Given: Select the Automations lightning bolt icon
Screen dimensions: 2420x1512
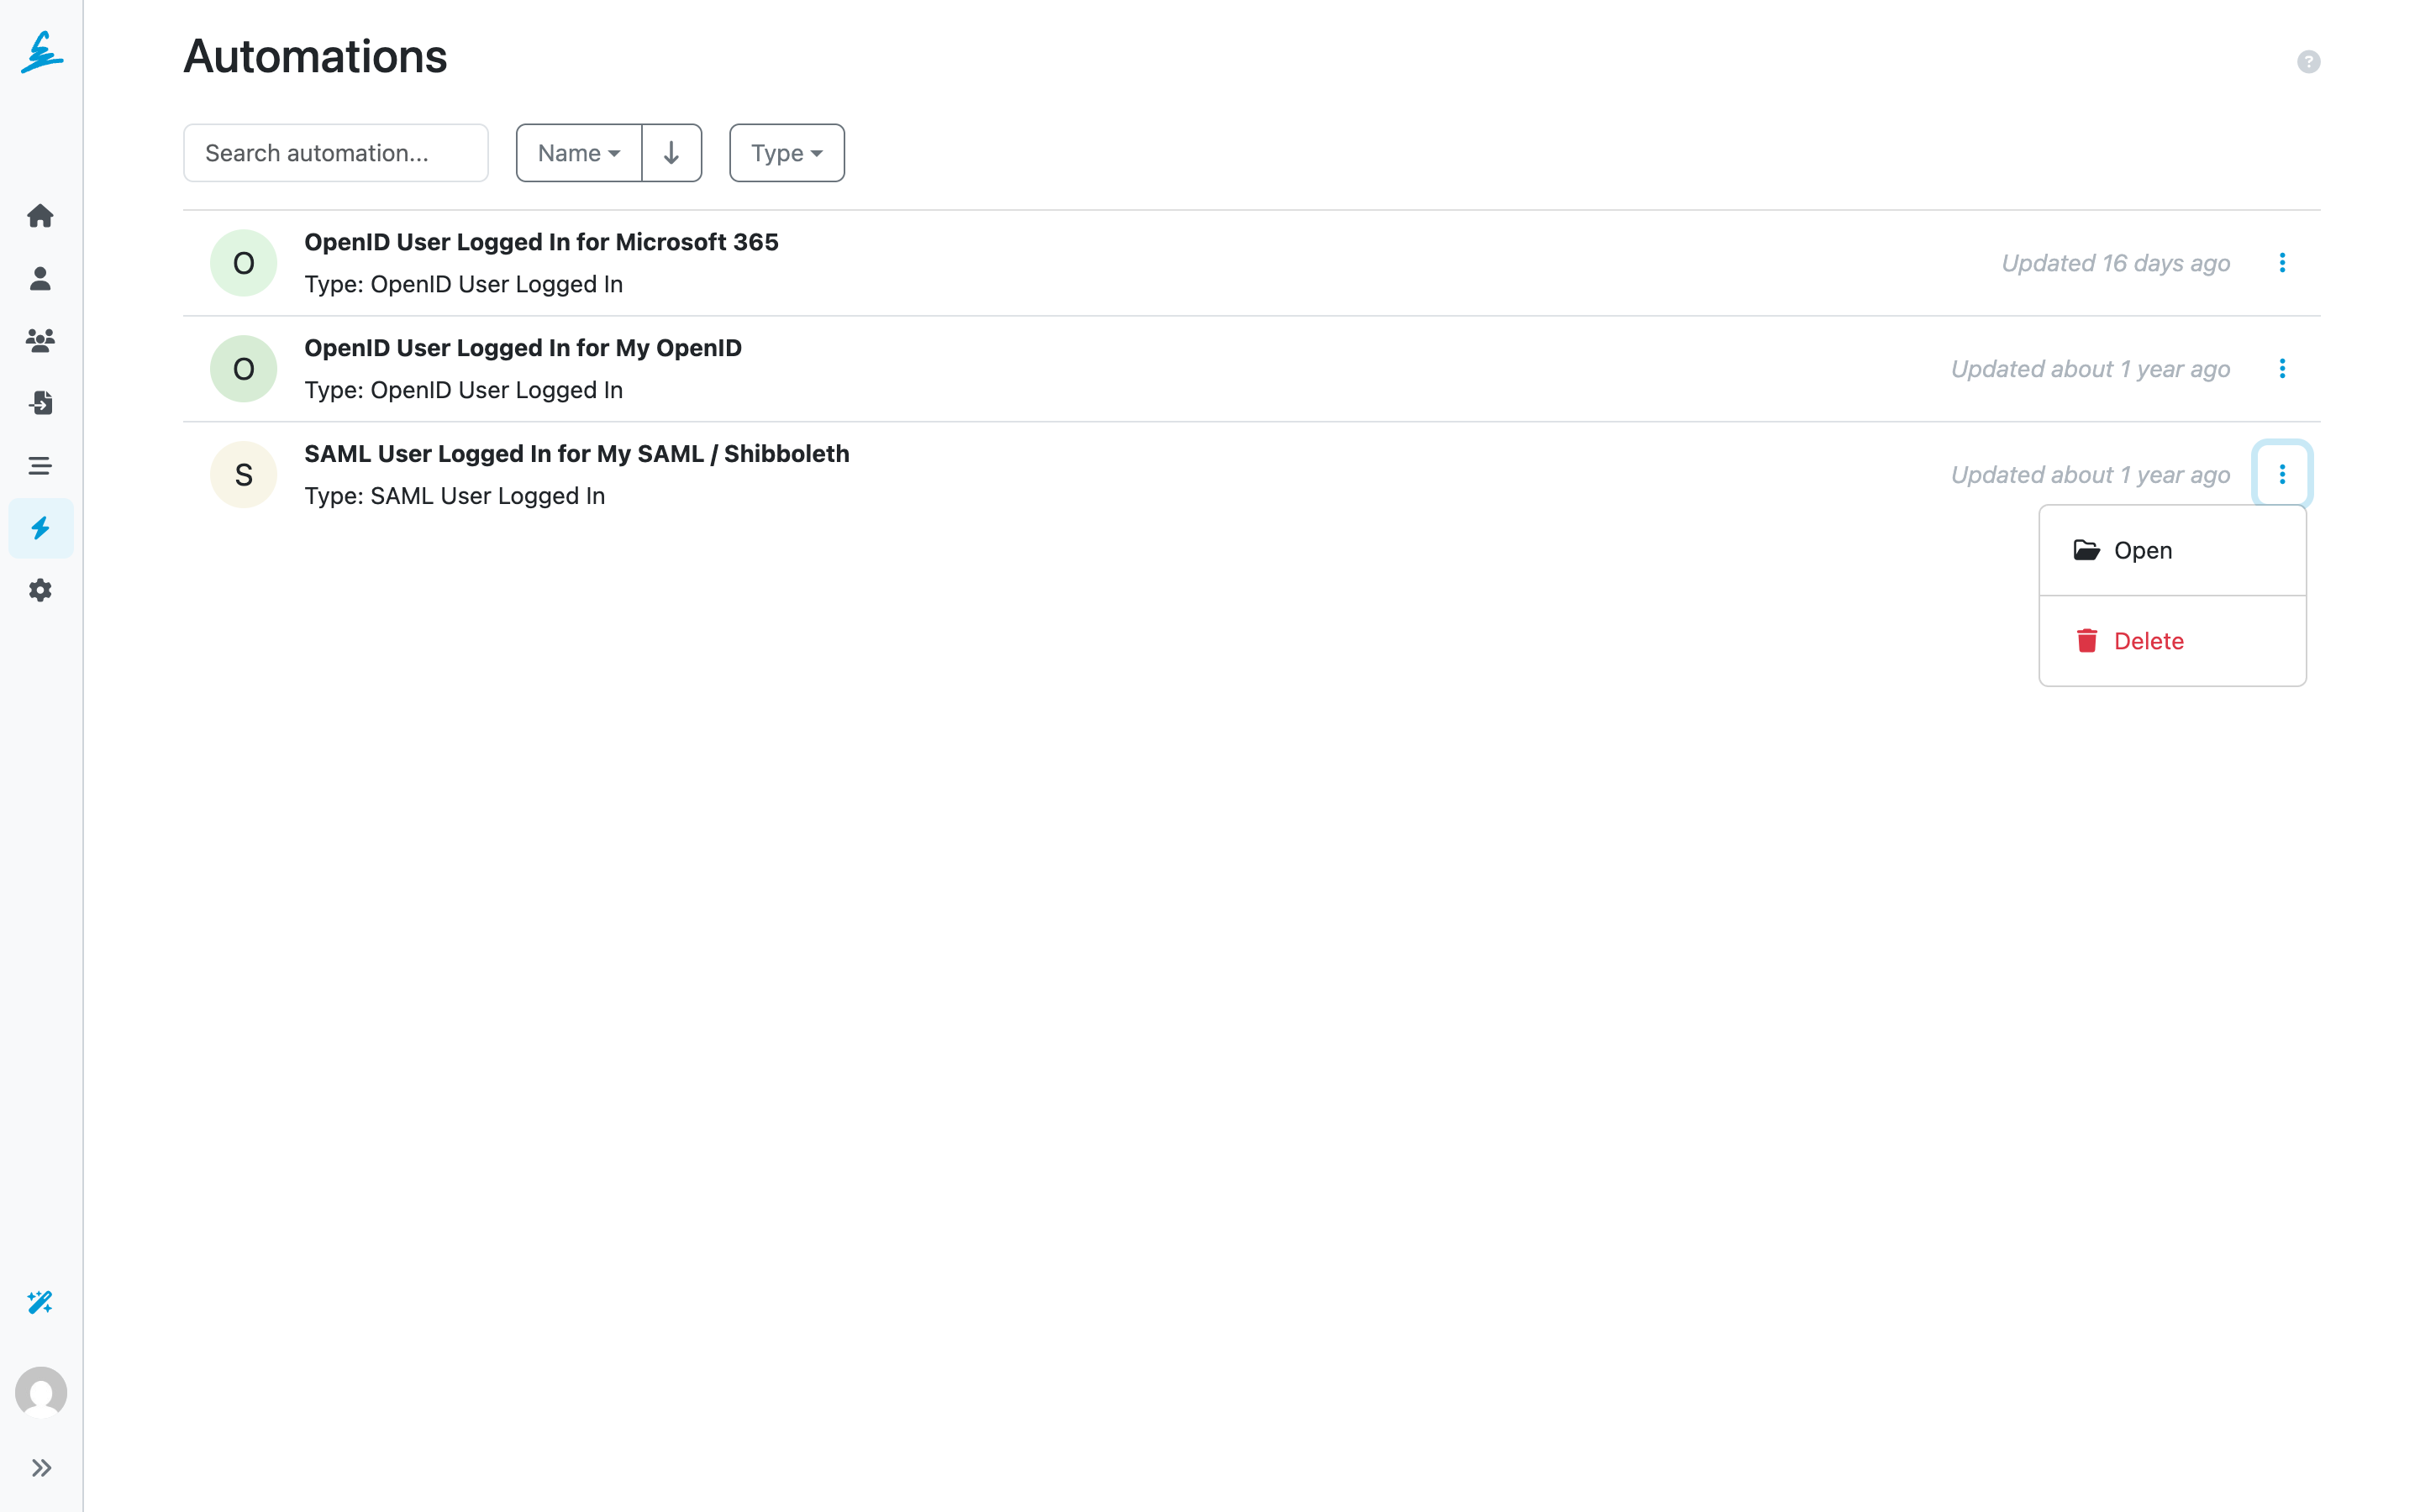Looking at the screenshot, I should [x=40, y=528].
